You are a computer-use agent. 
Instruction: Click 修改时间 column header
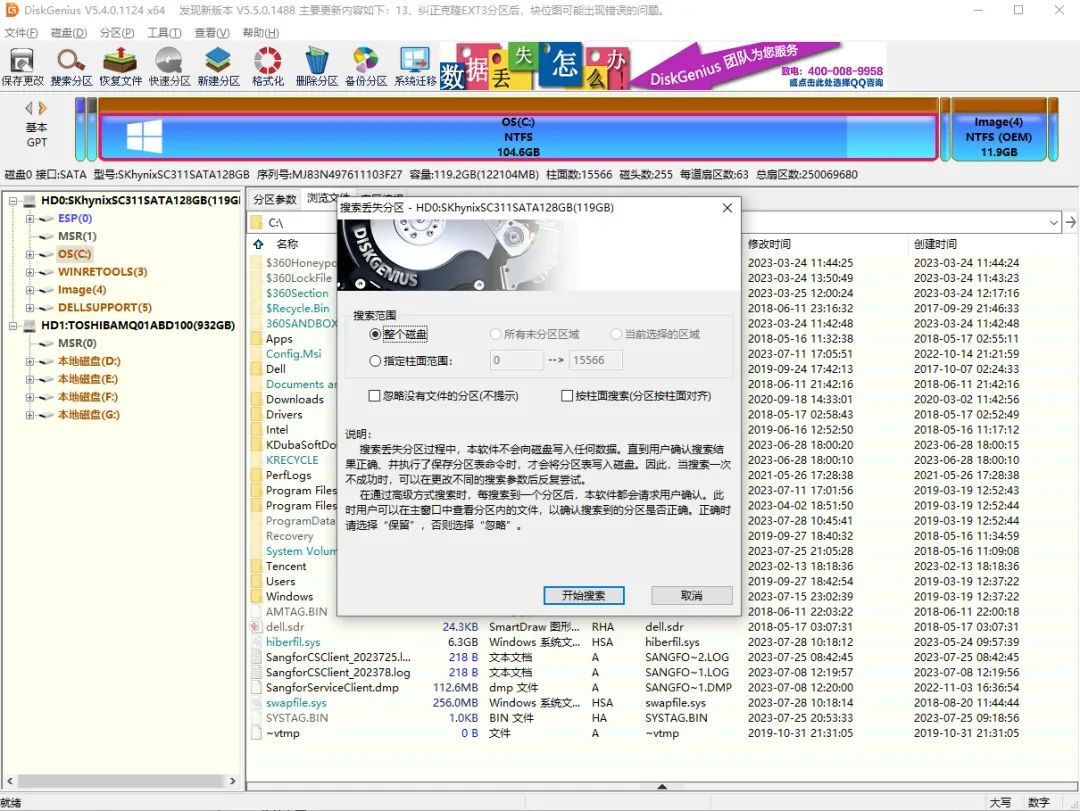tap(769, 244)
